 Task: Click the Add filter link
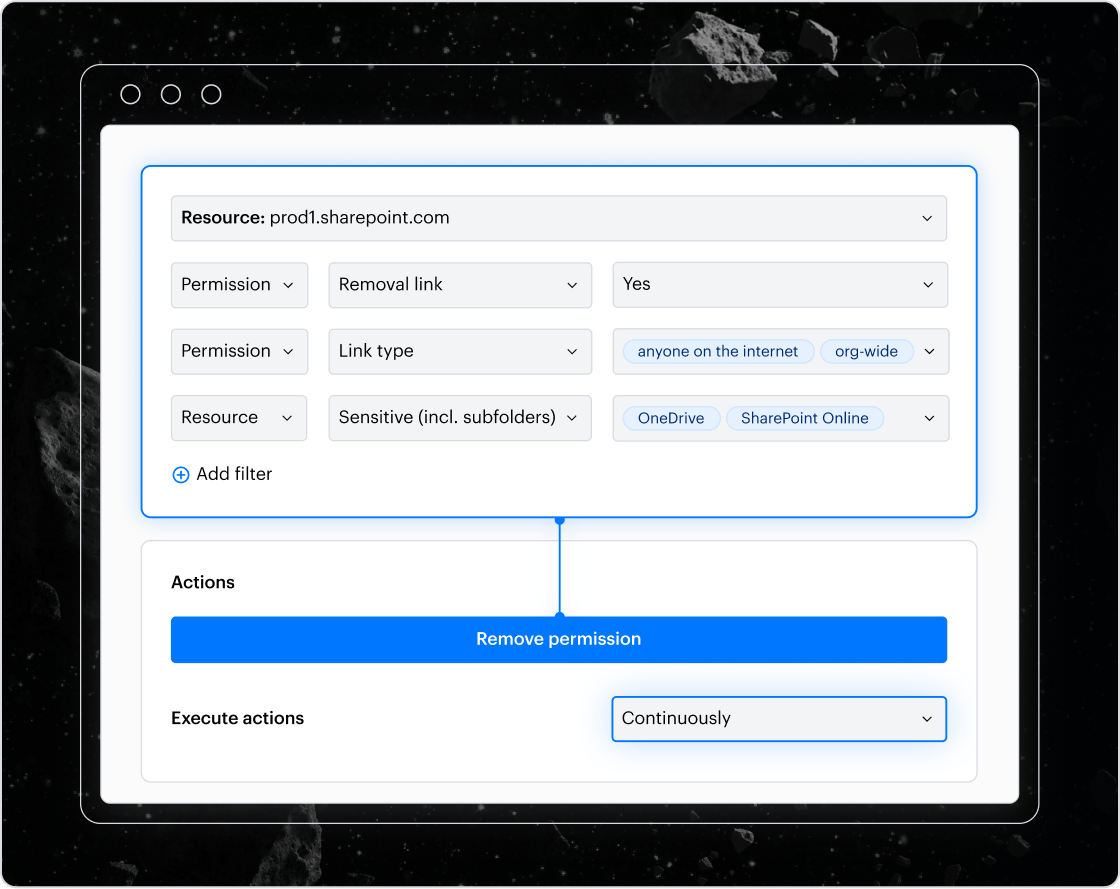[x=234, y=475]
